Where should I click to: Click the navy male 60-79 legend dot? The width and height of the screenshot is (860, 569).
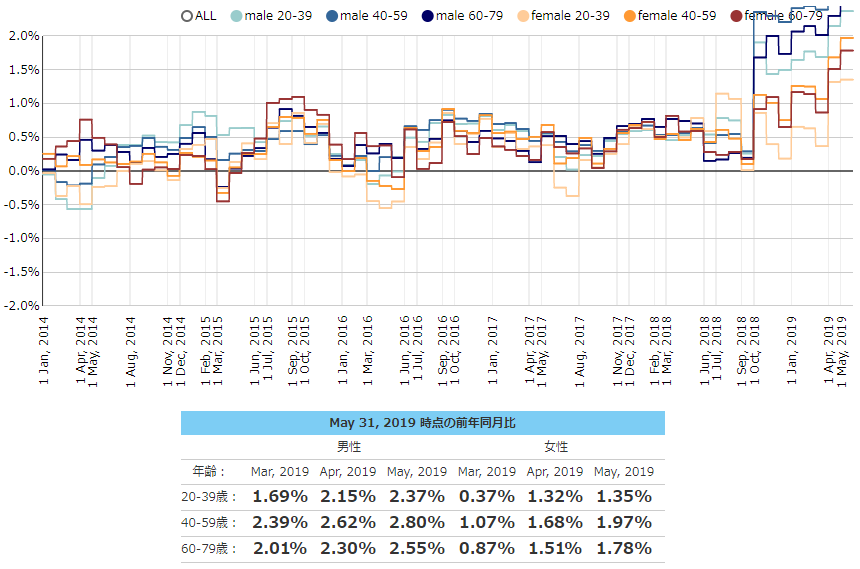point(428,15)
